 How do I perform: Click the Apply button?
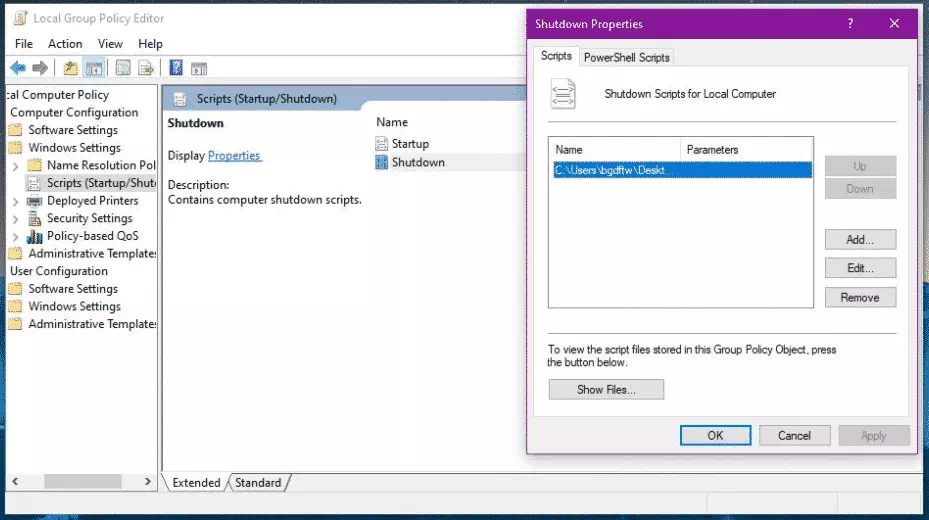[x=874, y=435]
